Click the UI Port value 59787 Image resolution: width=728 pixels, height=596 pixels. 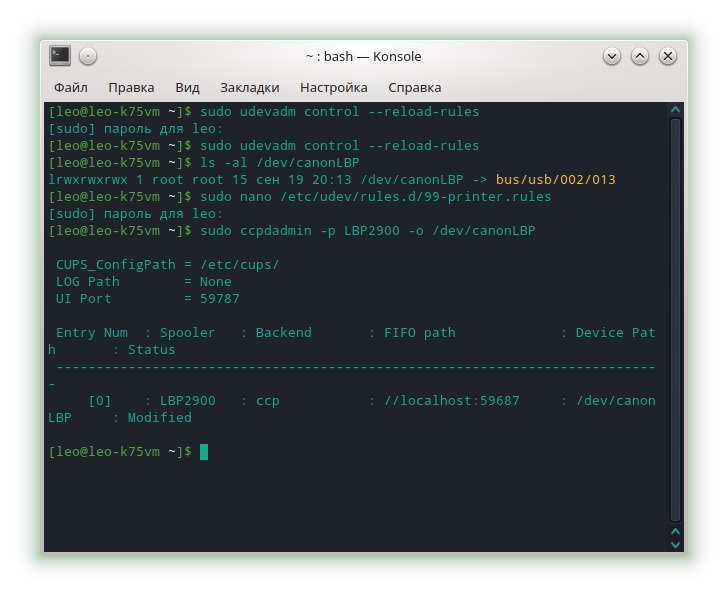pyautogui.click(x=220, y=298)
